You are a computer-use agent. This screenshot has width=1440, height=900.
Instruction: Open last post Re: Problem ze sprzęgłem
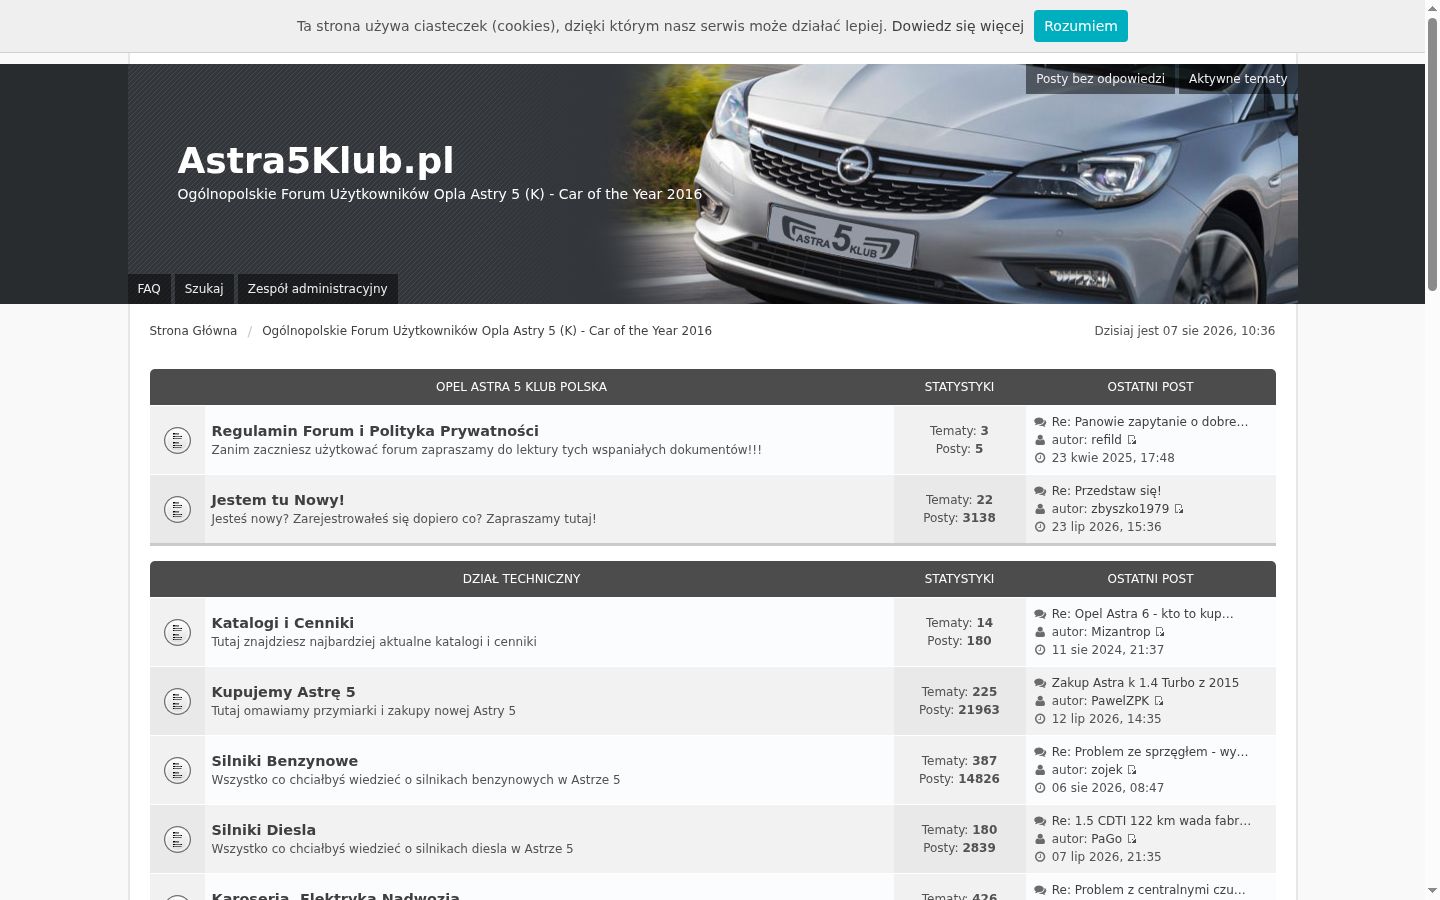pos(1150,752)
